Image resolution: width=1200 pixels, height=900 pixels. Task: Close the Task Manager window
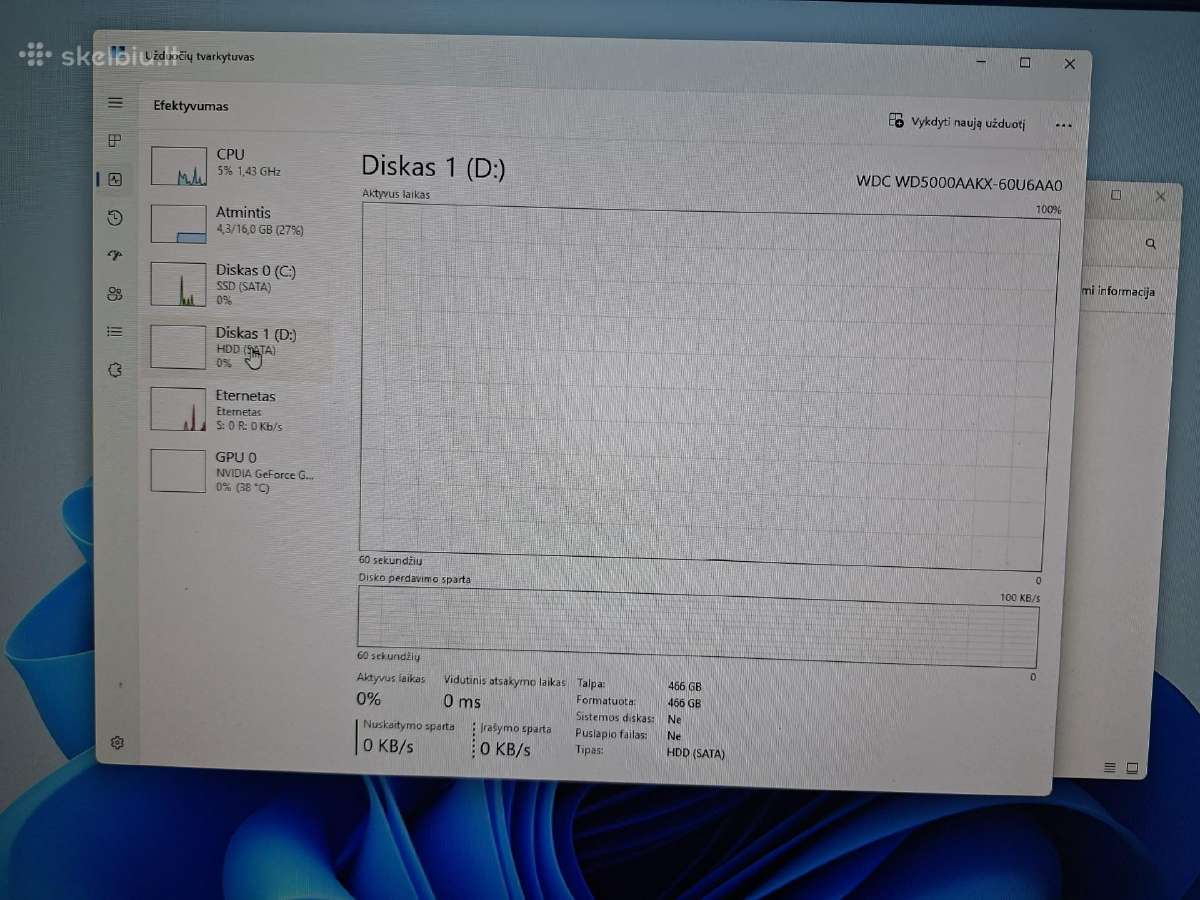1070,64
